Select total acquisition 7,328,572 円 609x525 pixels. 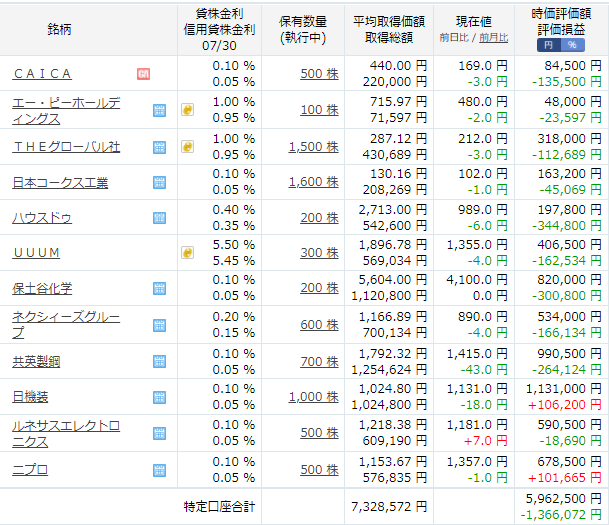tap(389, 507)
